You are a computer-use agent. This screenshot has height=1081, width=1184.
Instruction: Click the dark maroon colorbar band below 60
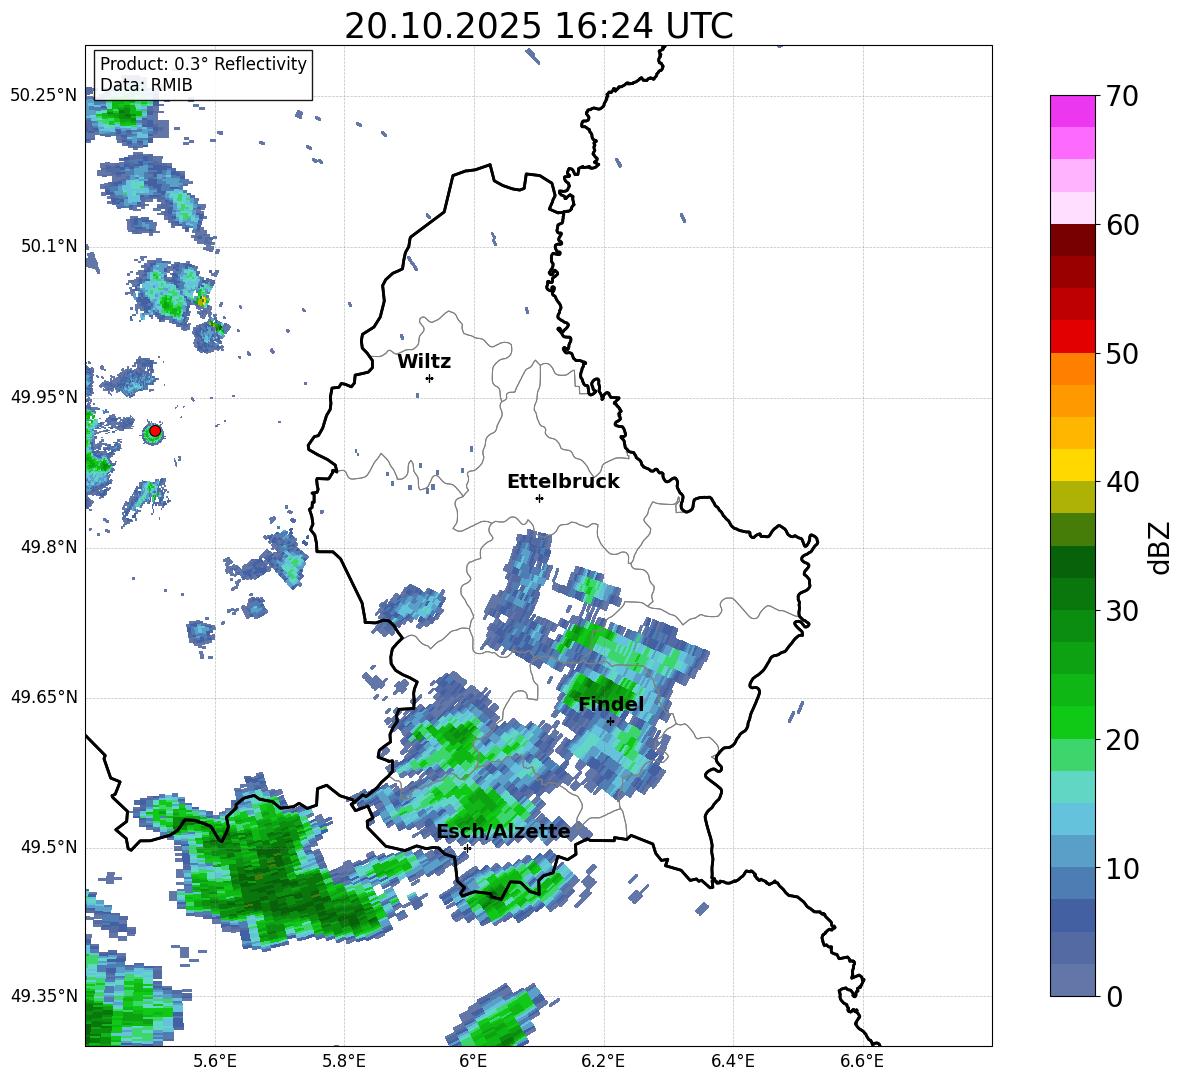[x=1073, y=240]
